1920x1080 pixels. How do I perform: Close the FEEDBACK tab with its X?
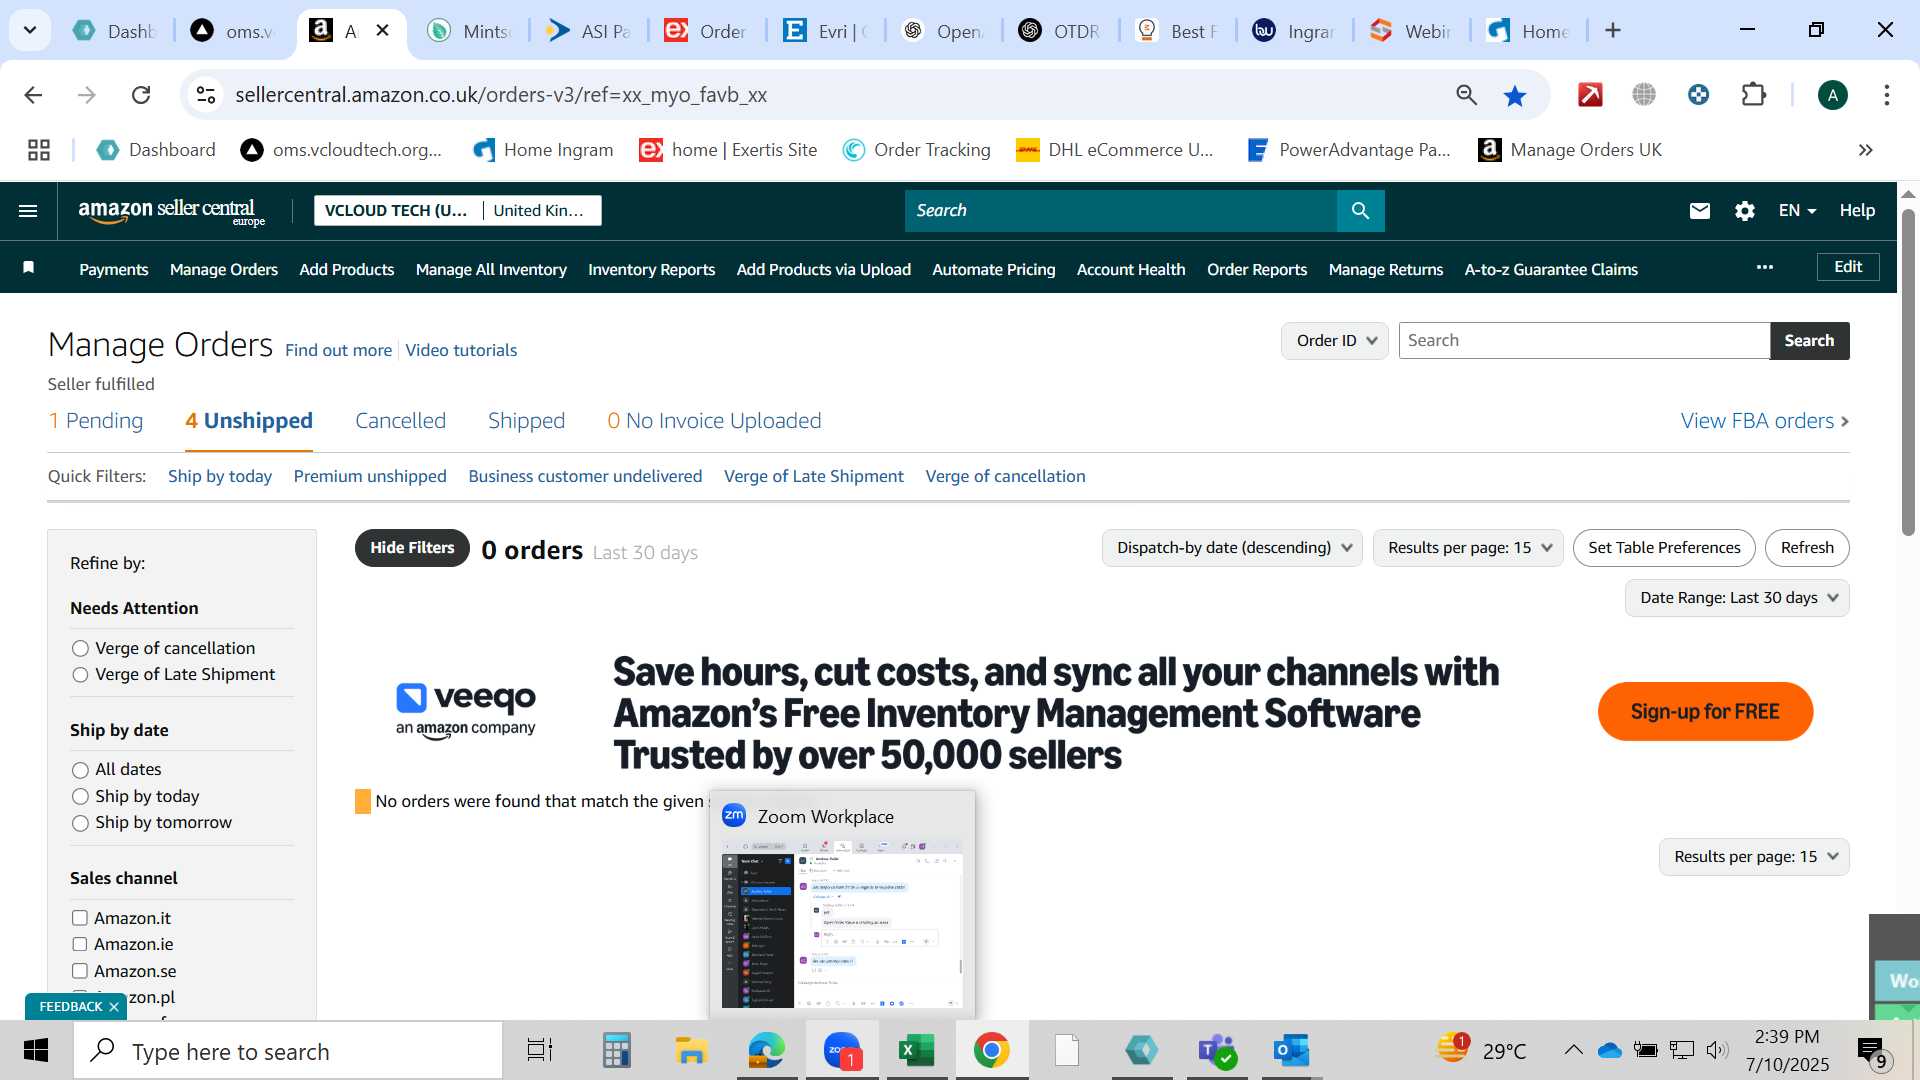(114, 1007)
